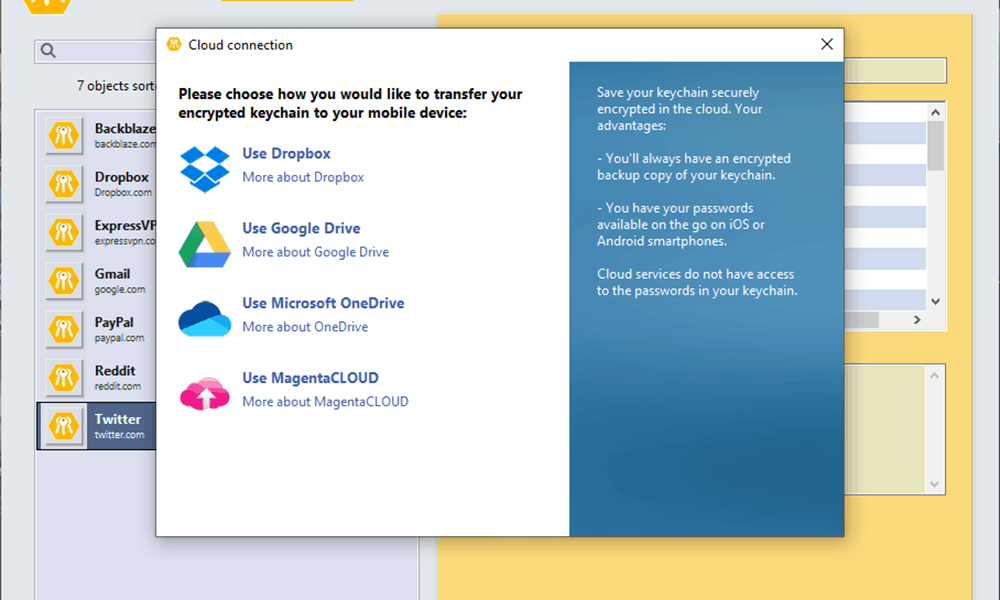Choose Use MagentaCLOUD link
The width and height of the screenshot is (1000, 600).
click(311, 378)
